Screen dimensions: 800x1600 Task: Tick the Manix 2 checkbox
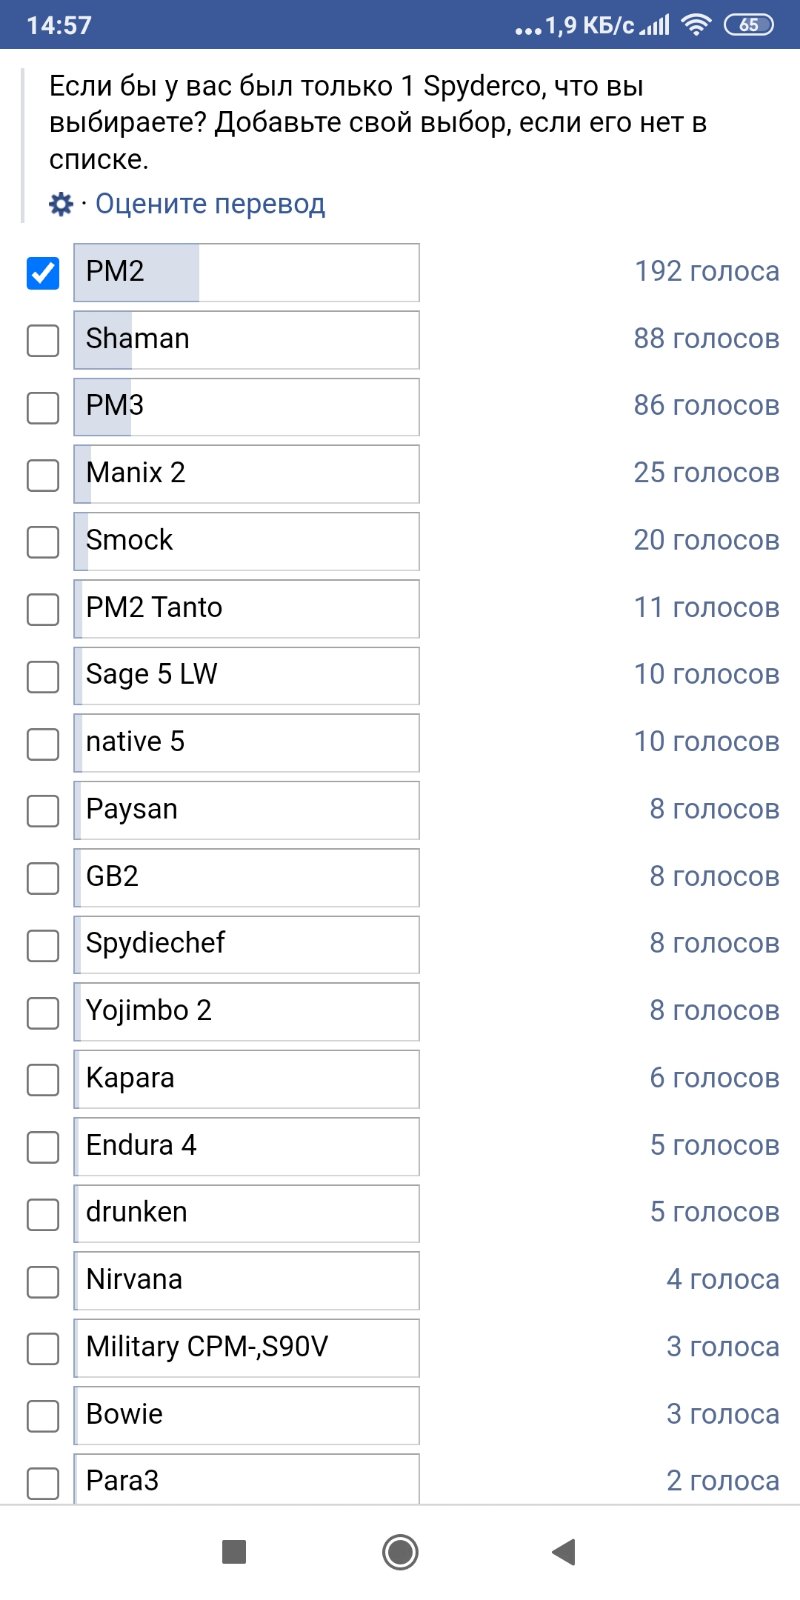click(x=43, y=474)
